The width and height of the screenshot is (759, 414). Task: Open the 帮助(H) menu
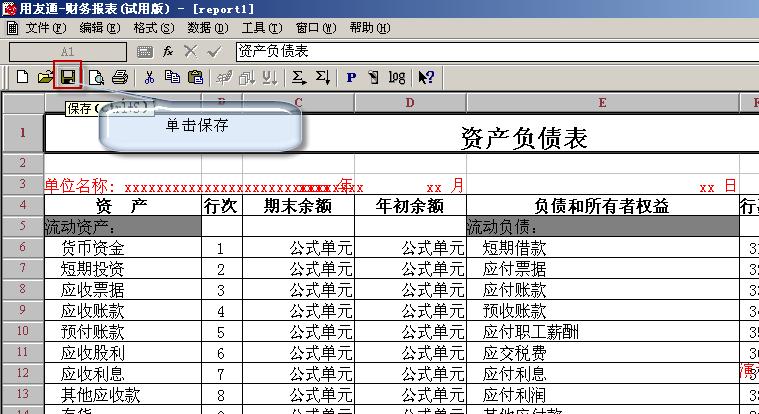tap(370, 28)
